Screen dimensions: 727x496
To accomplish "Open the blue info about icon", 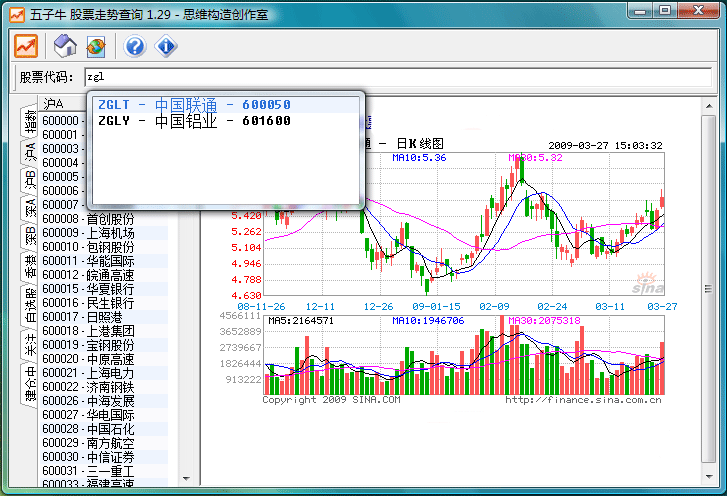I will pyautogui.click(x=166, y=46).
